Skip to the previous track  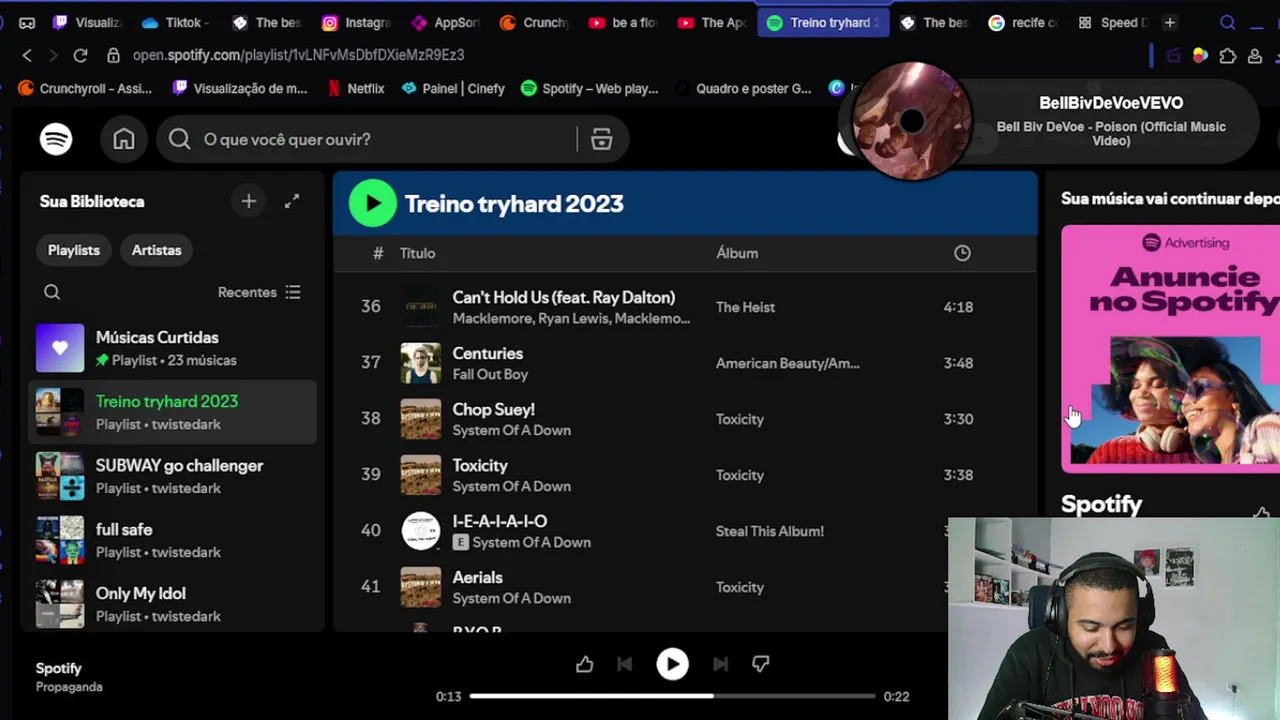625,664
